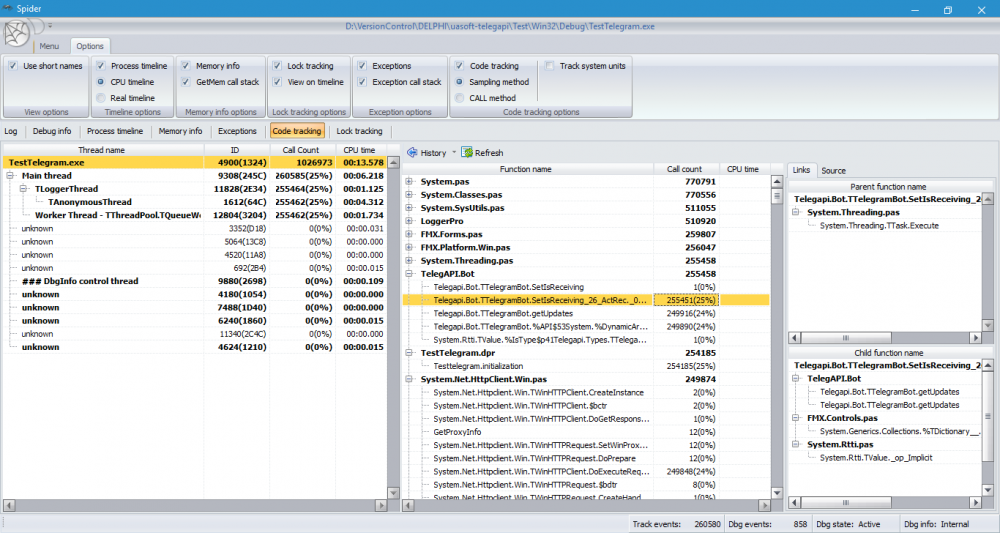Select the DbgInfo control thread row

195,281
